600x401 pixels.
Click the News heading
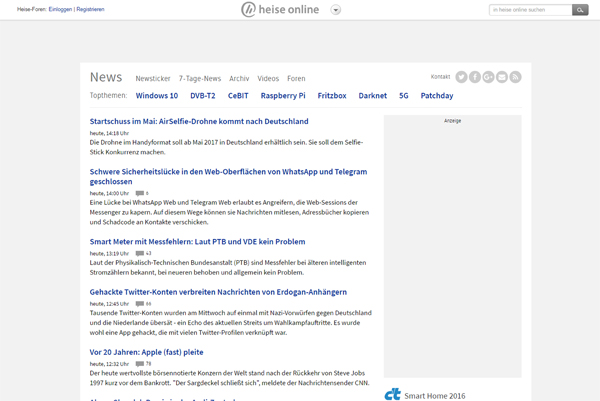click(106, 77)
